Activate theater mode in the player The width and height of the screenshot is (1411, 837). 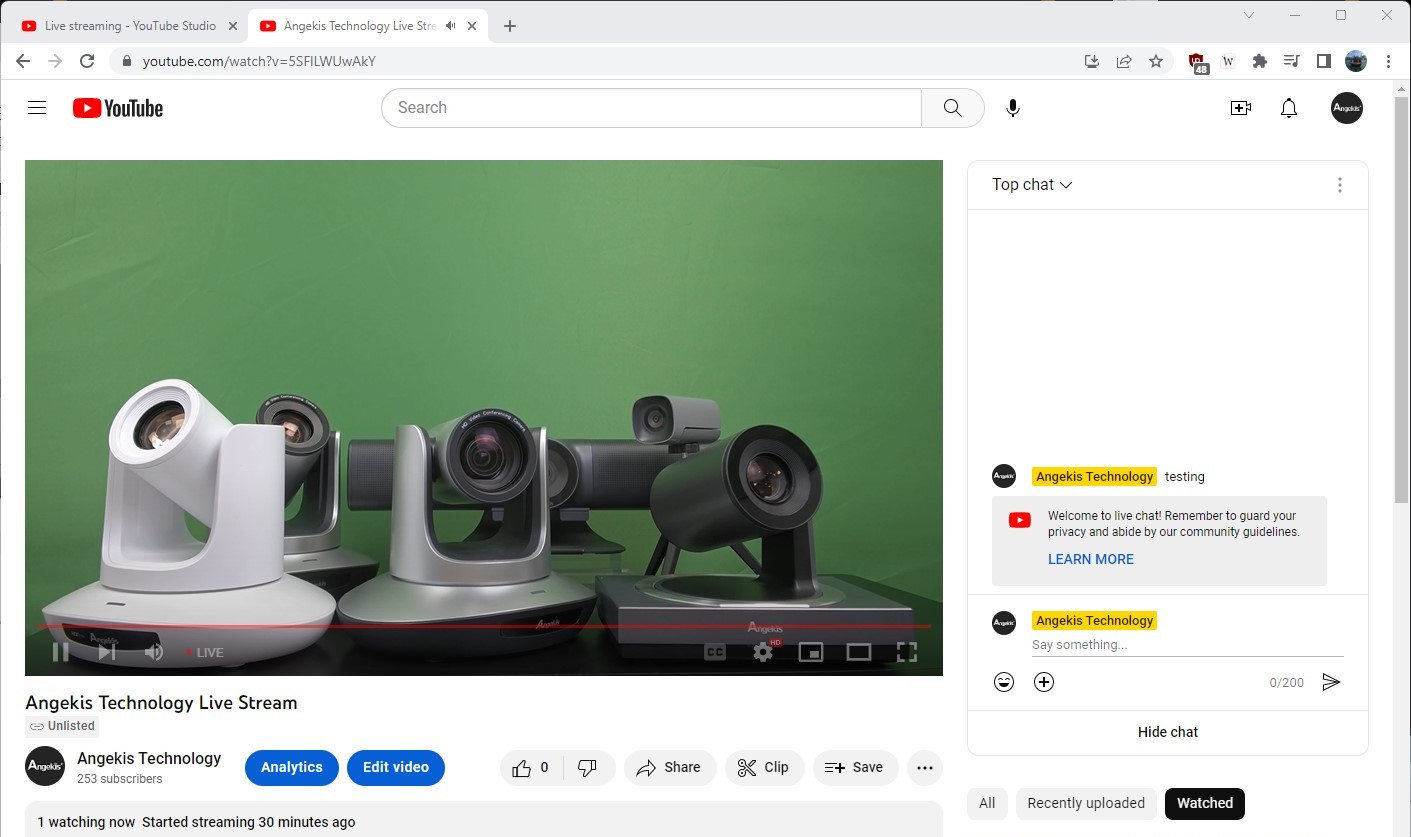(858, 651)
